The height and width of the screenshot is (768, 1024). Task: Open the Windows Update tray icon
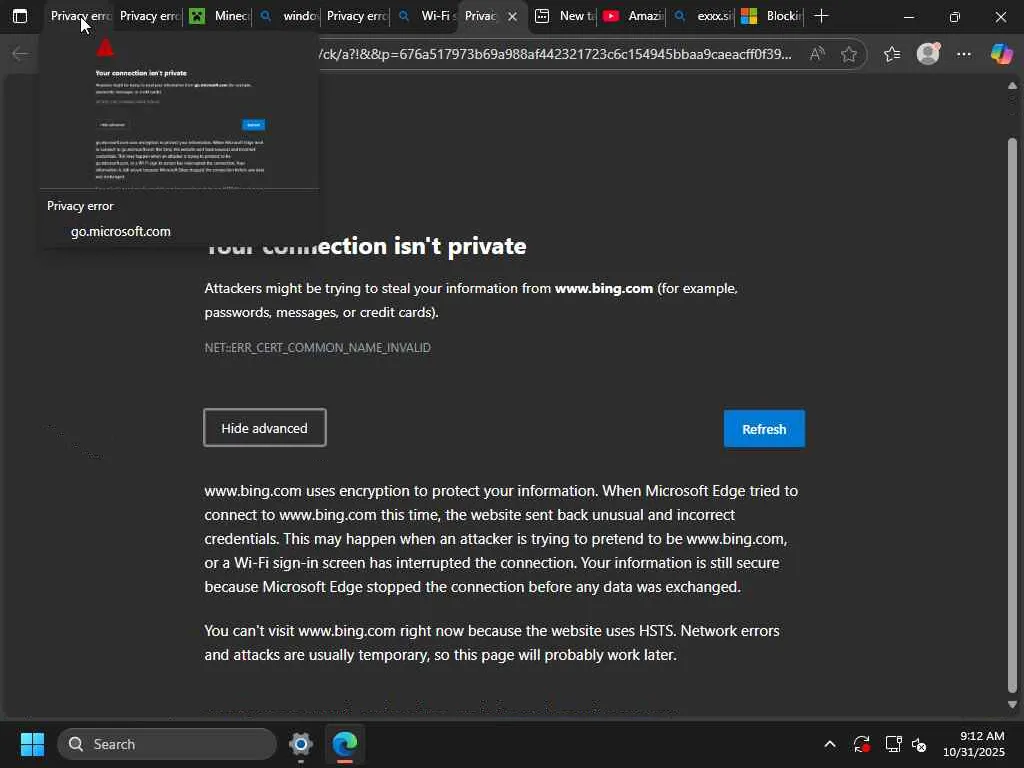(861, 744)
